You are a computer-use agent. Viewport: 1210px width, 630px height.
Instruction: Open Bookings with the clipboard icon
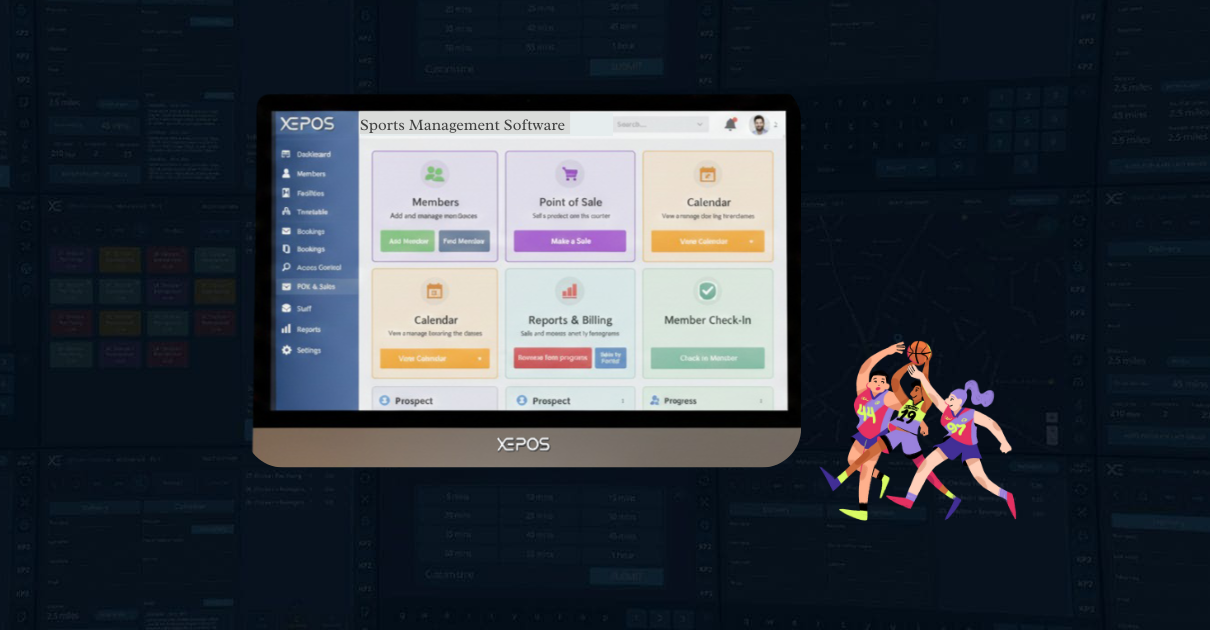[x=286, y=248]
